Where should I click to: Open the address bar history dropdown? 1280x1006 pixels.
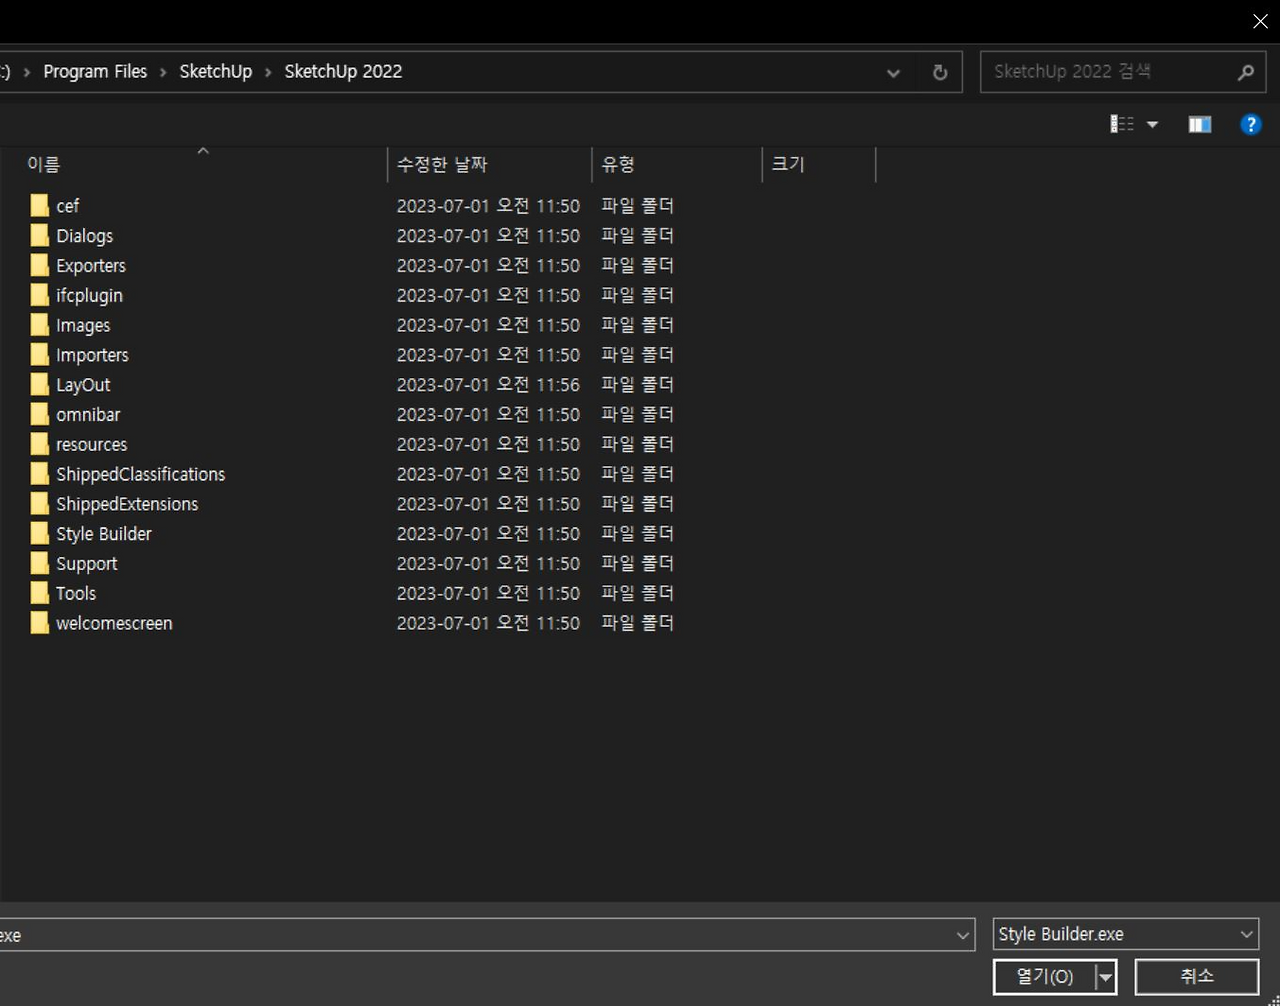pyautogui.click(x=893, y=72)
